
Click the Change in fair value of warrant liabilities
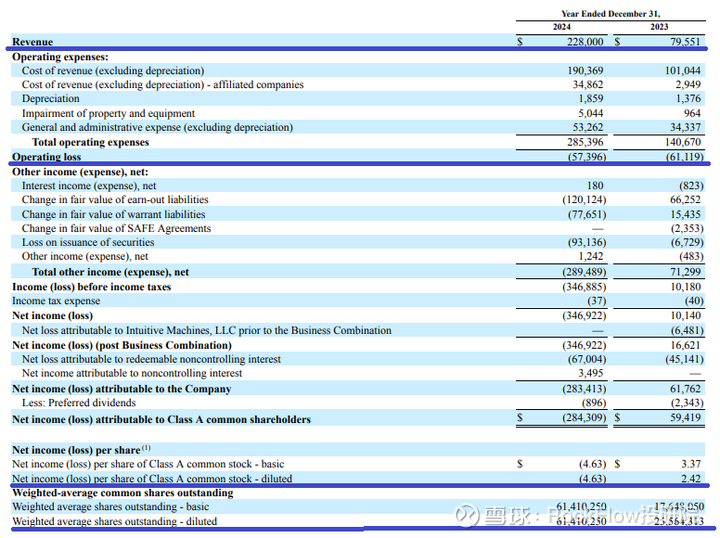point(113,214)
